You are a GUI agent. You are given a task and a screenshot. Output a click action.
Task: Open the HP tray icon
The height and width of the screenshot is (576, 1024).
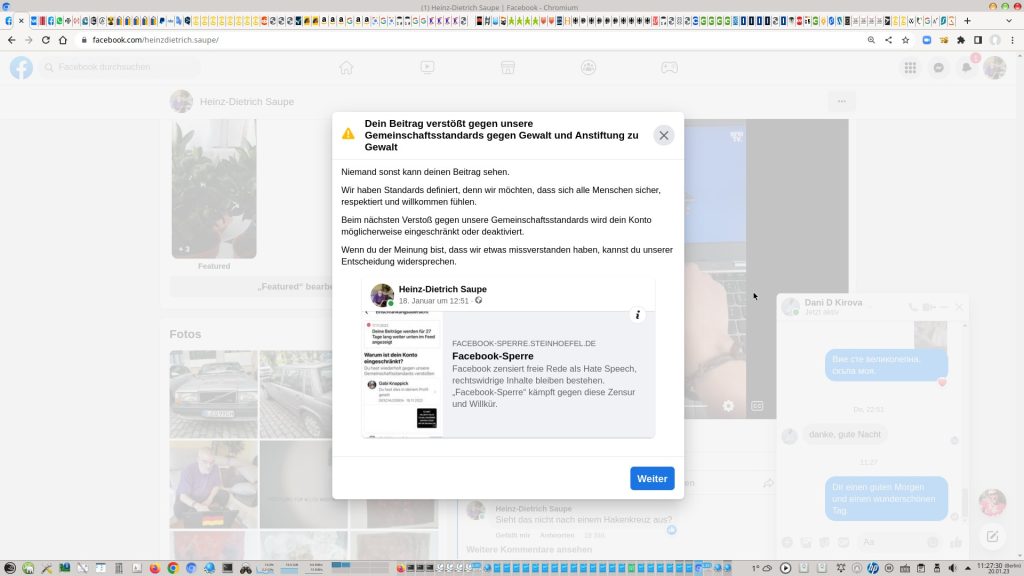[873, 568]
